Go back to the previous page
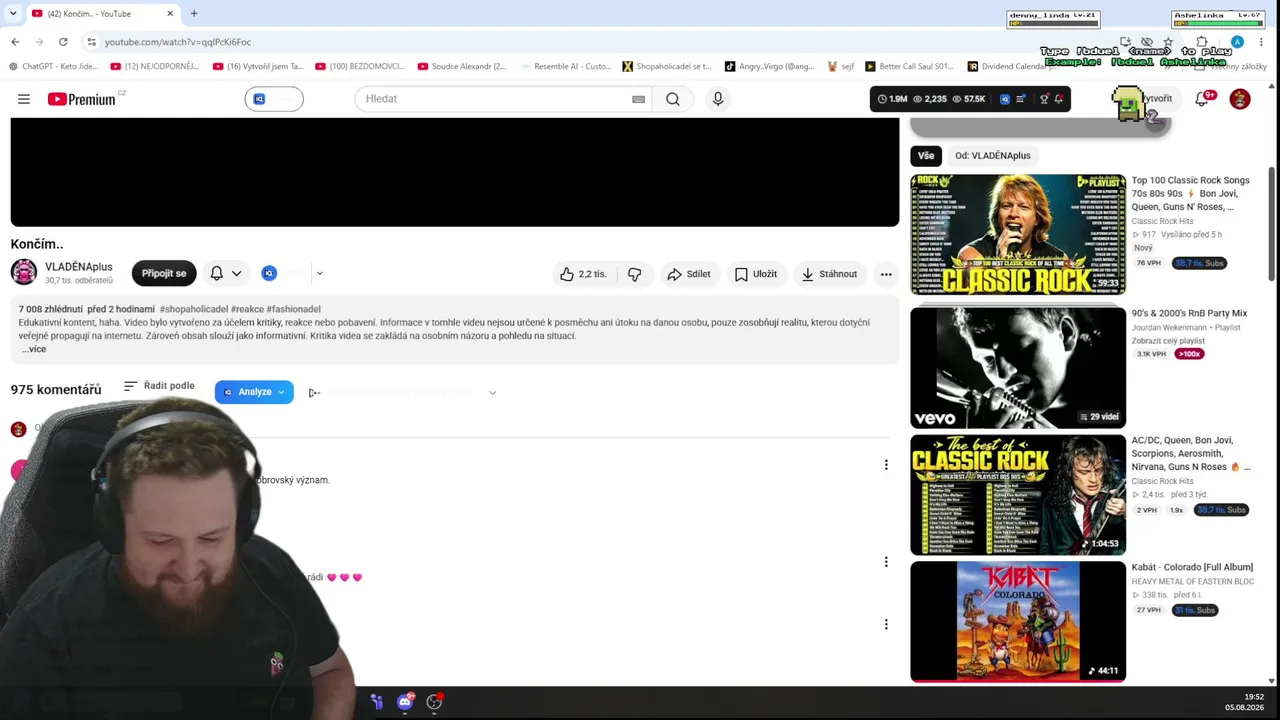Screen dimensions: 1280x720 coord(15,42)
